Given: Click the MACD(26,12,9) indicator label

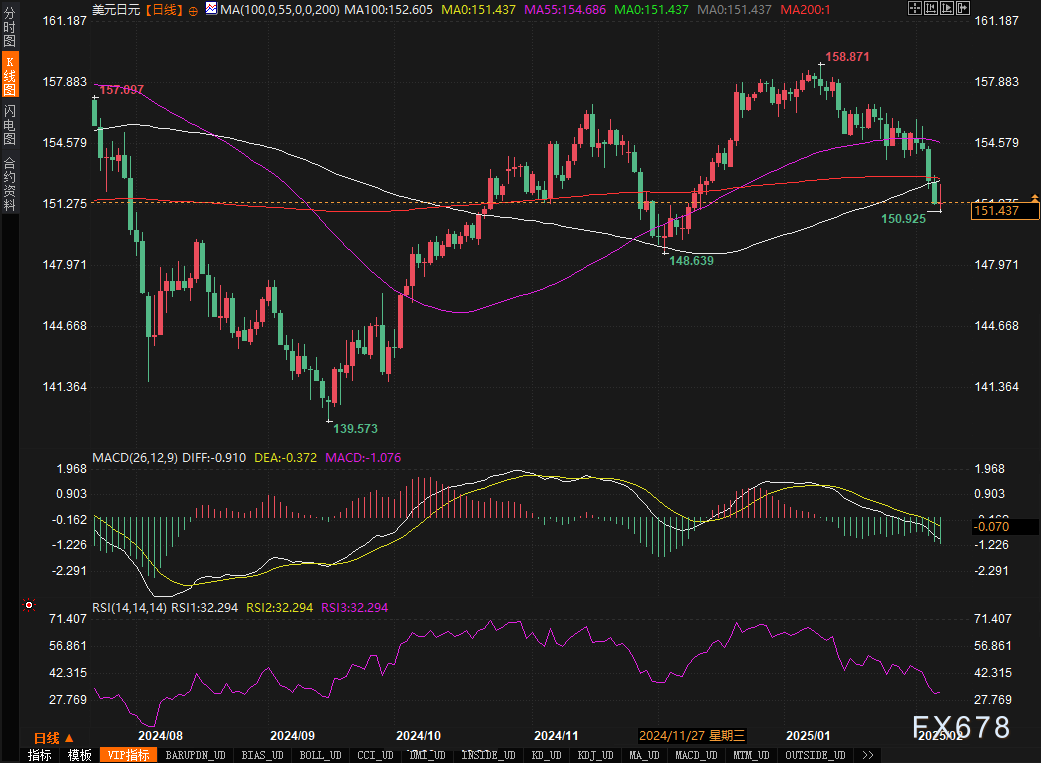Looking at the screenshot, I should click(135, 457).
